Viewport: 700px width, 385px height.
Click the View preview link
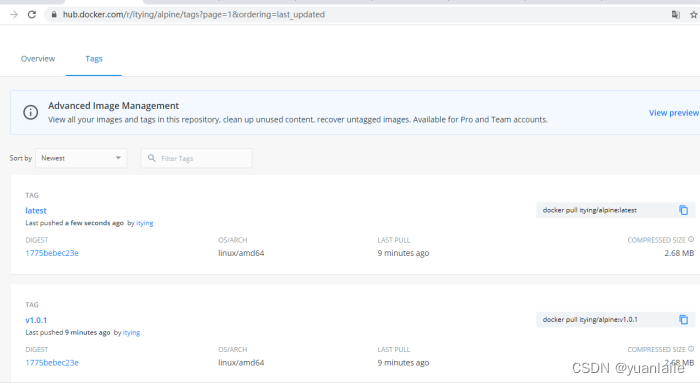(674, 113)
